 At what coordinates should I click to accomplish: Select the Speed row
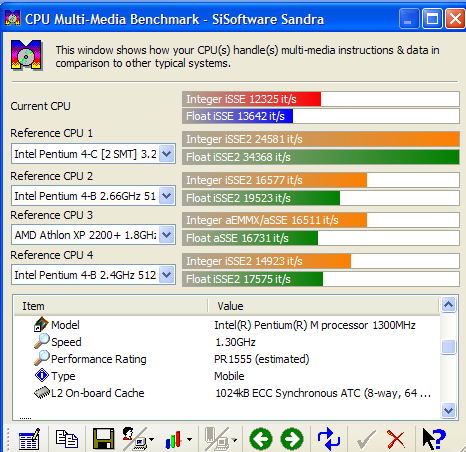click(x=227, y=342)
